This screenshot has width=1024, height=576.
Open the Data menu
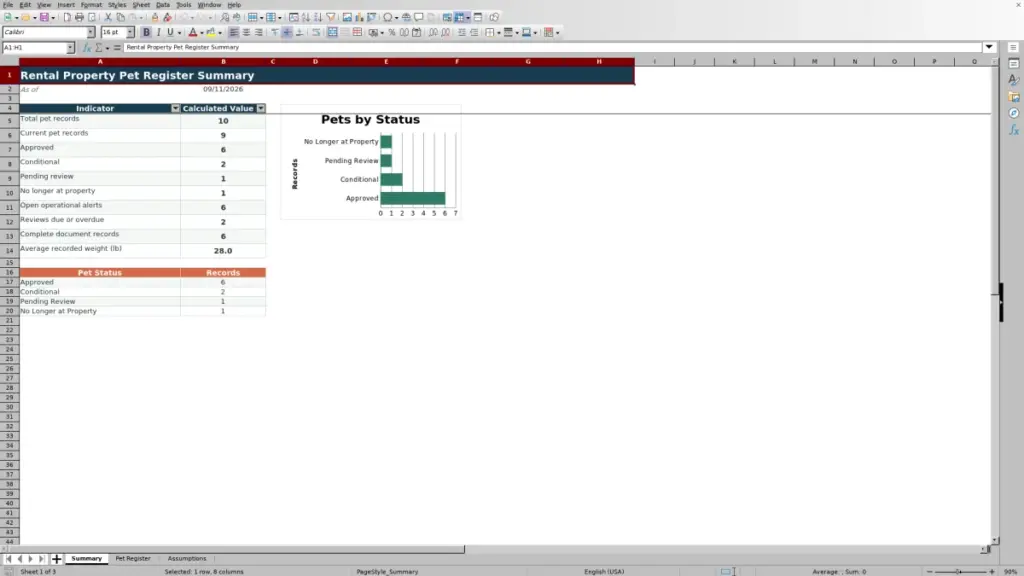[163, 5]
